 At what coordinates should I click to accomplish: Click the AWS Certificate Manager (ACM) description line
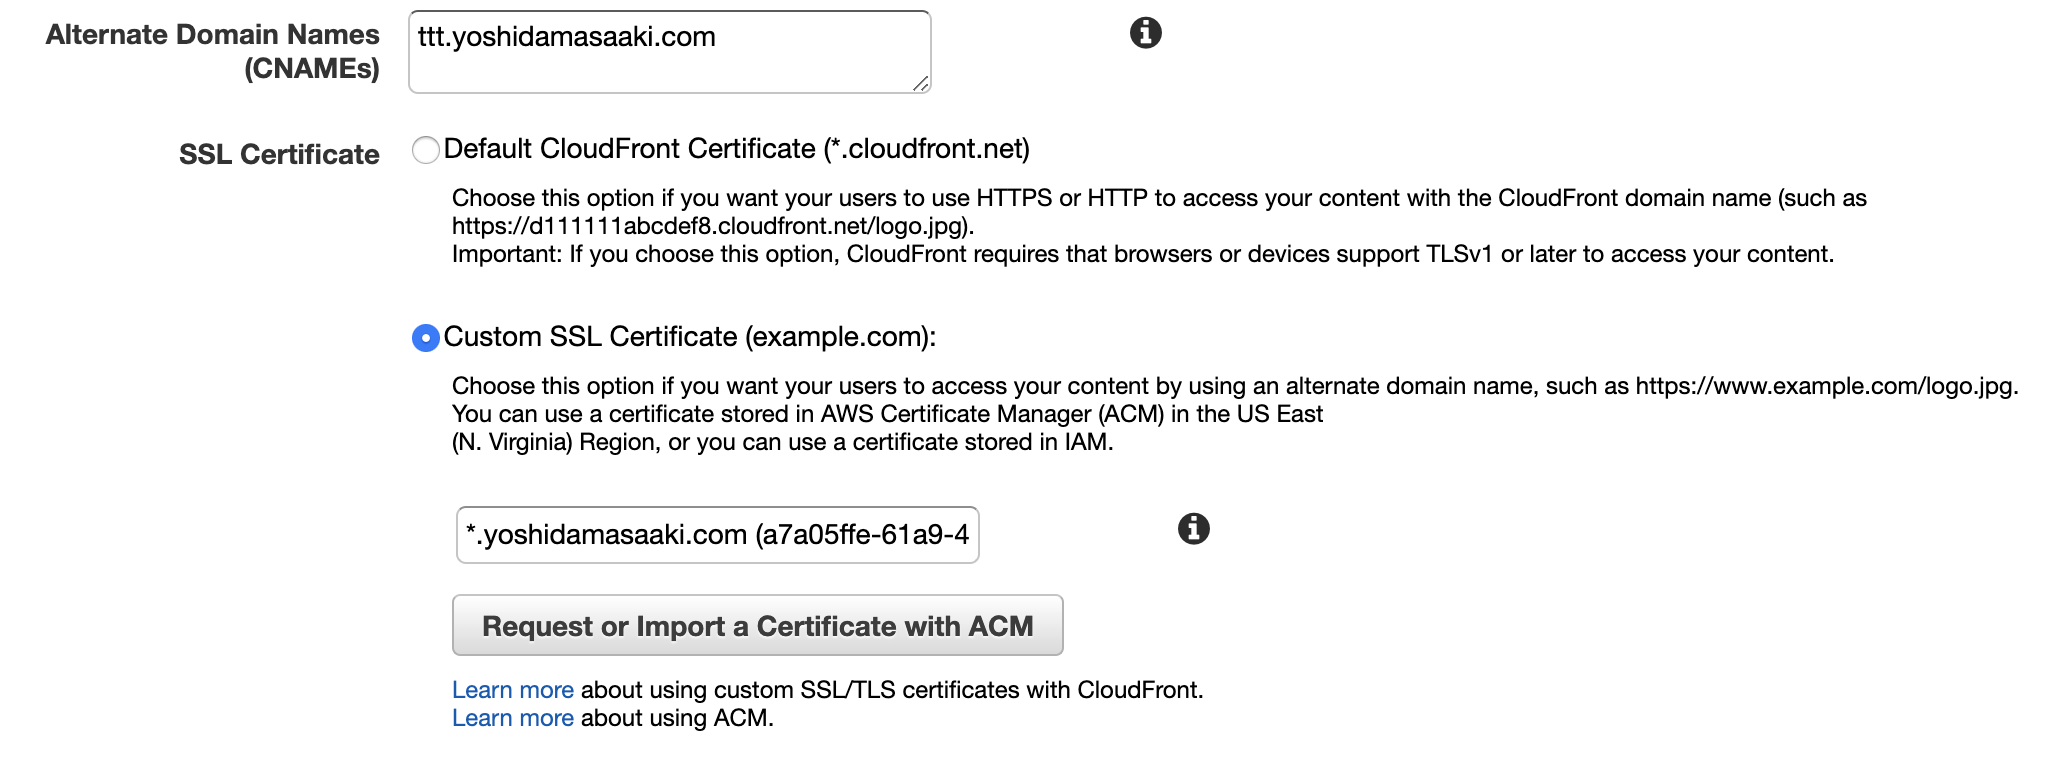tap(887, 414)
